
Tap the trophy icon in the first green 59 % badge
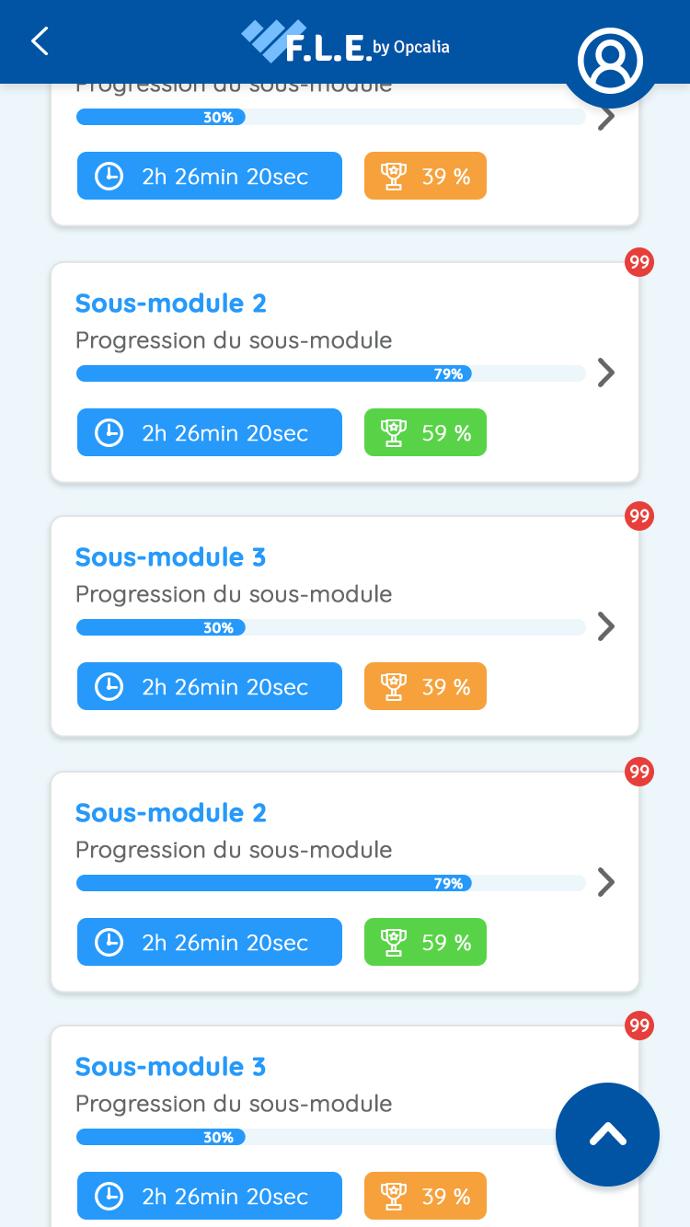click(394, 432)
